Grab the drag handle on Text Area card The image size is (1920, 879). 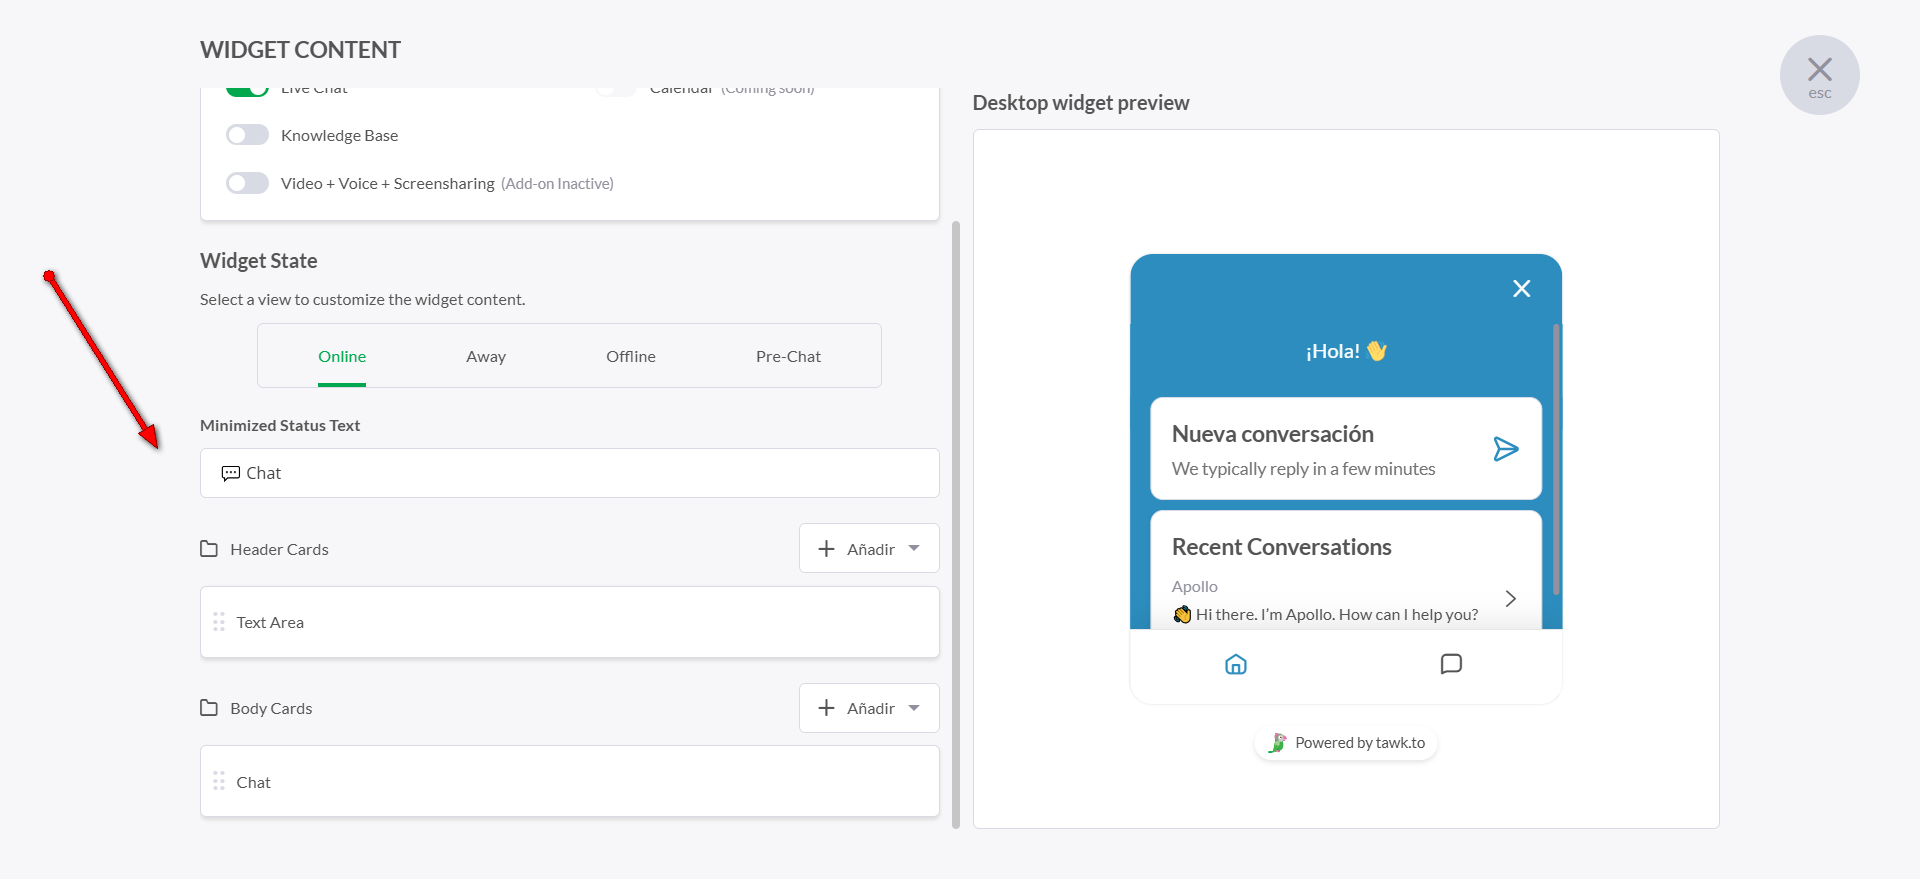tap(219, 622)
